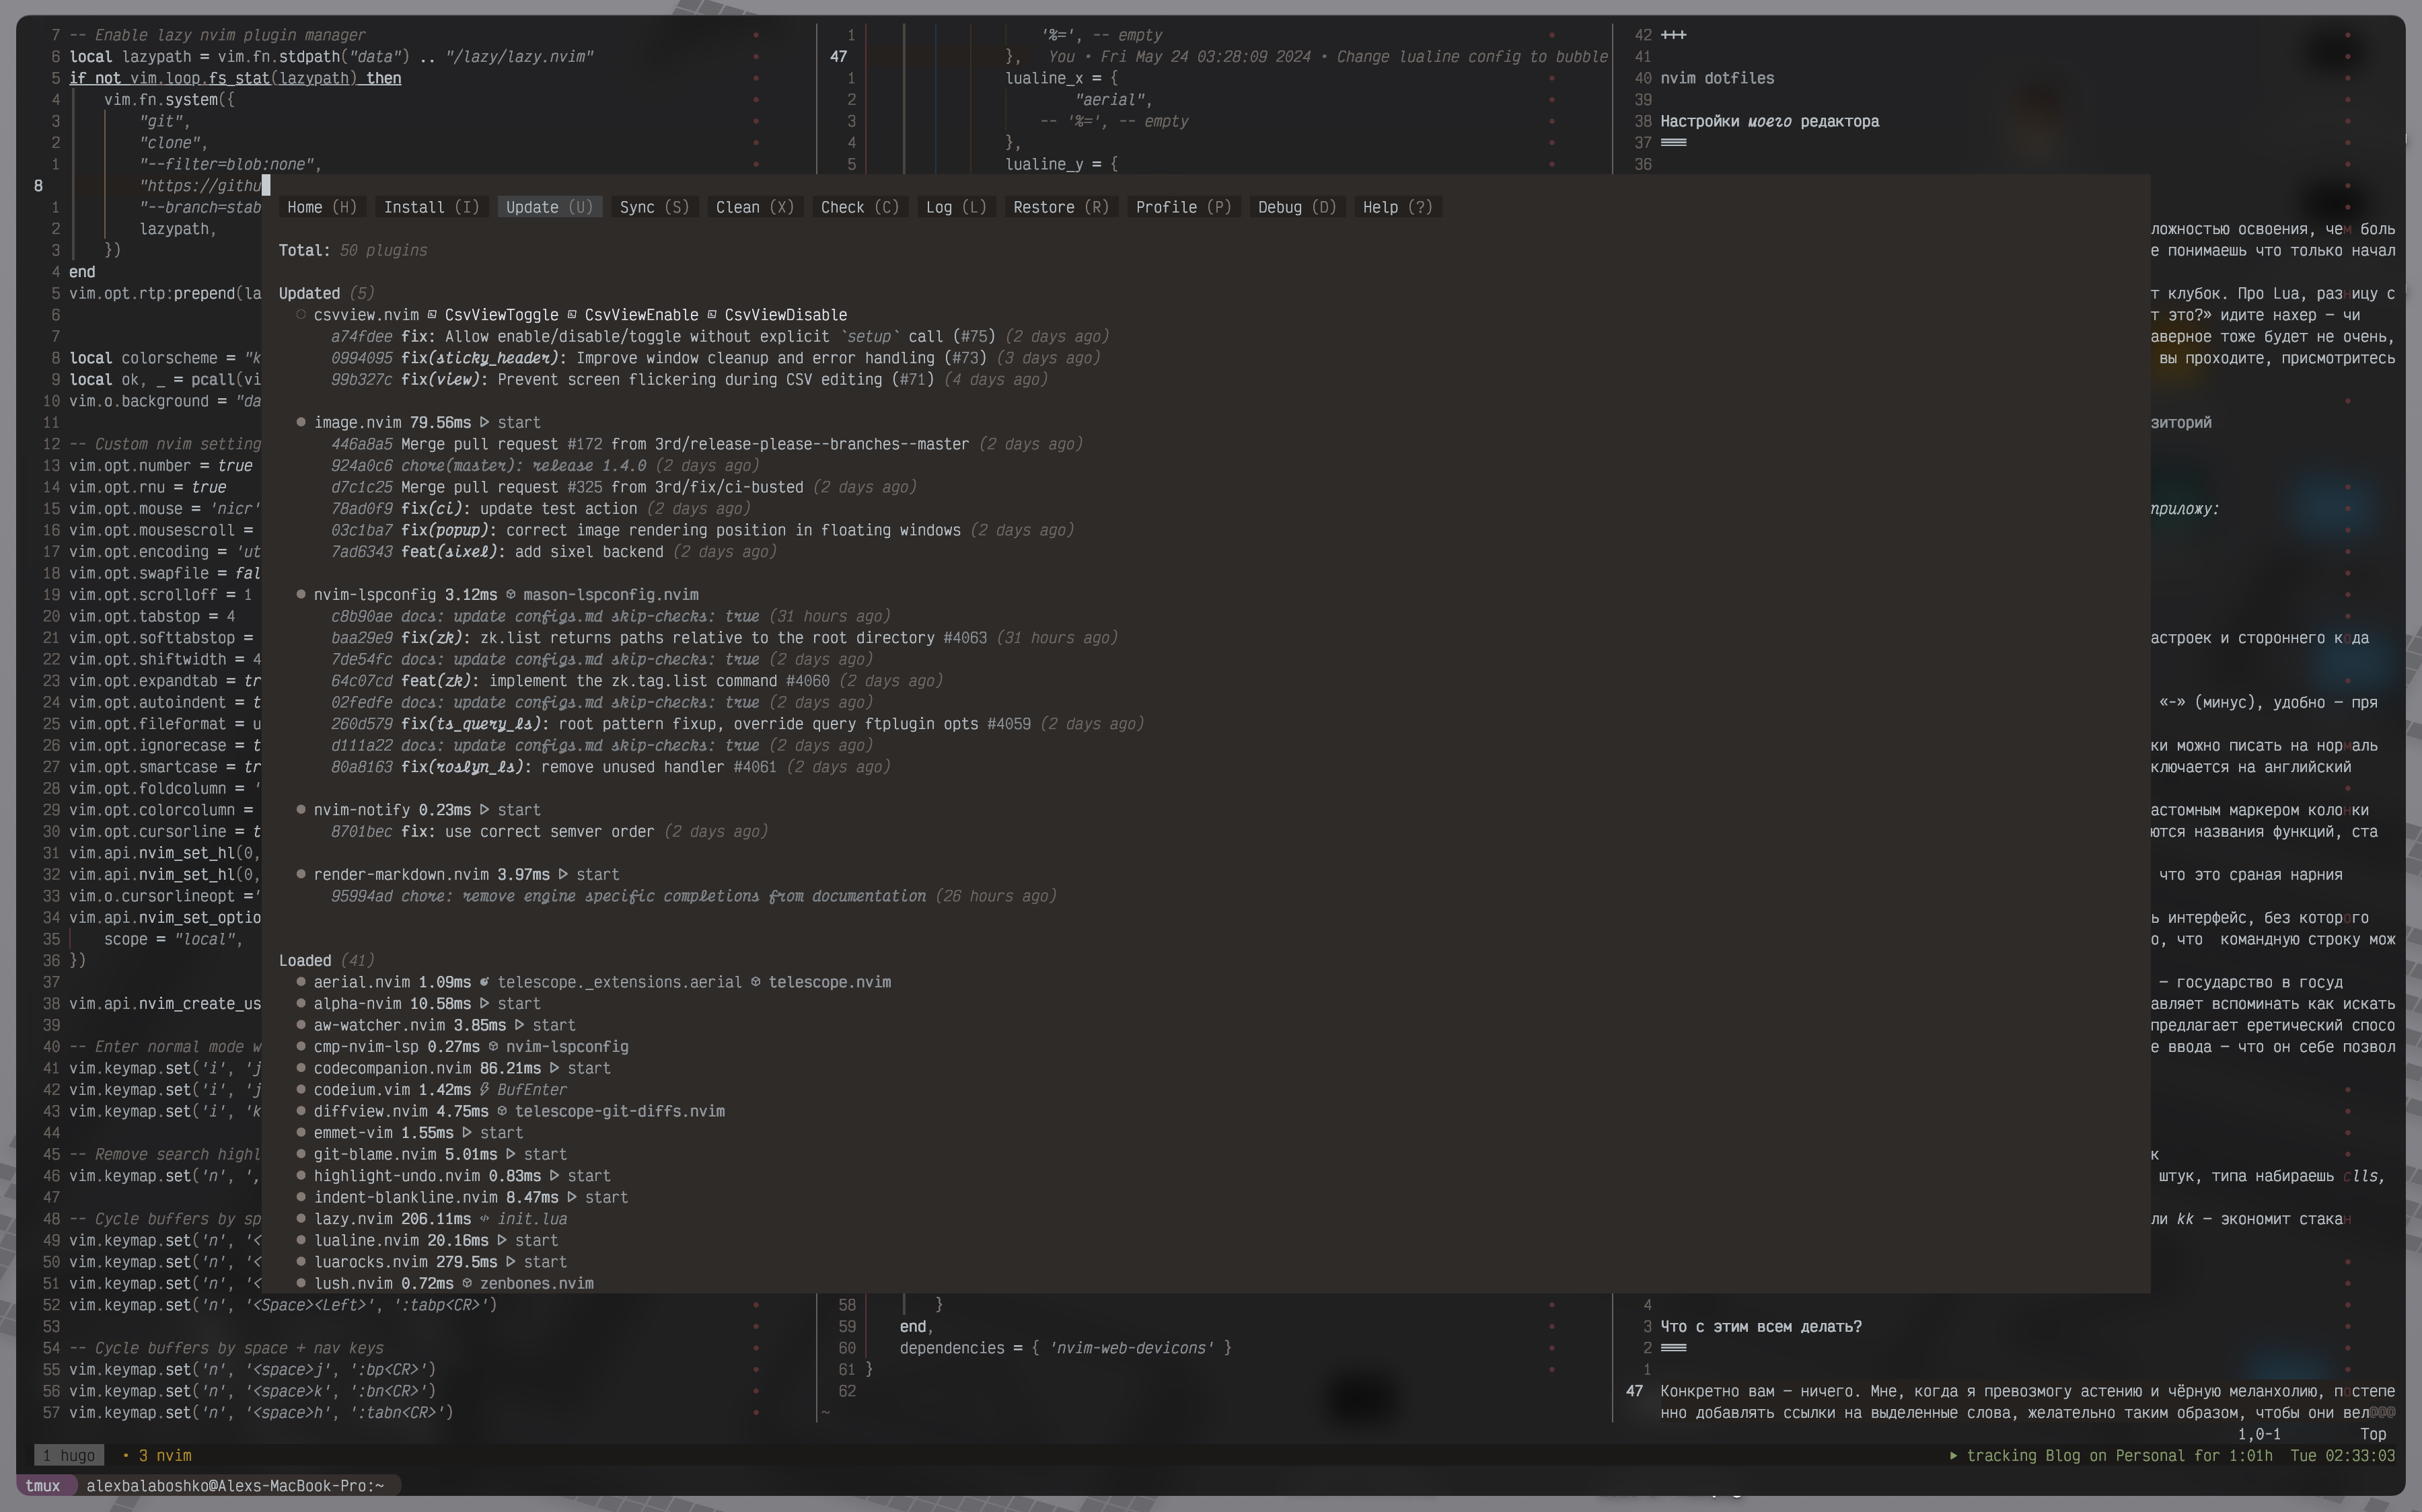Click the plugin icon before mason-lspconfig.nvim
Image resolution: width=2422 pixels, height=1512 pixels.
pyautogui.click(x=511, y=595)
